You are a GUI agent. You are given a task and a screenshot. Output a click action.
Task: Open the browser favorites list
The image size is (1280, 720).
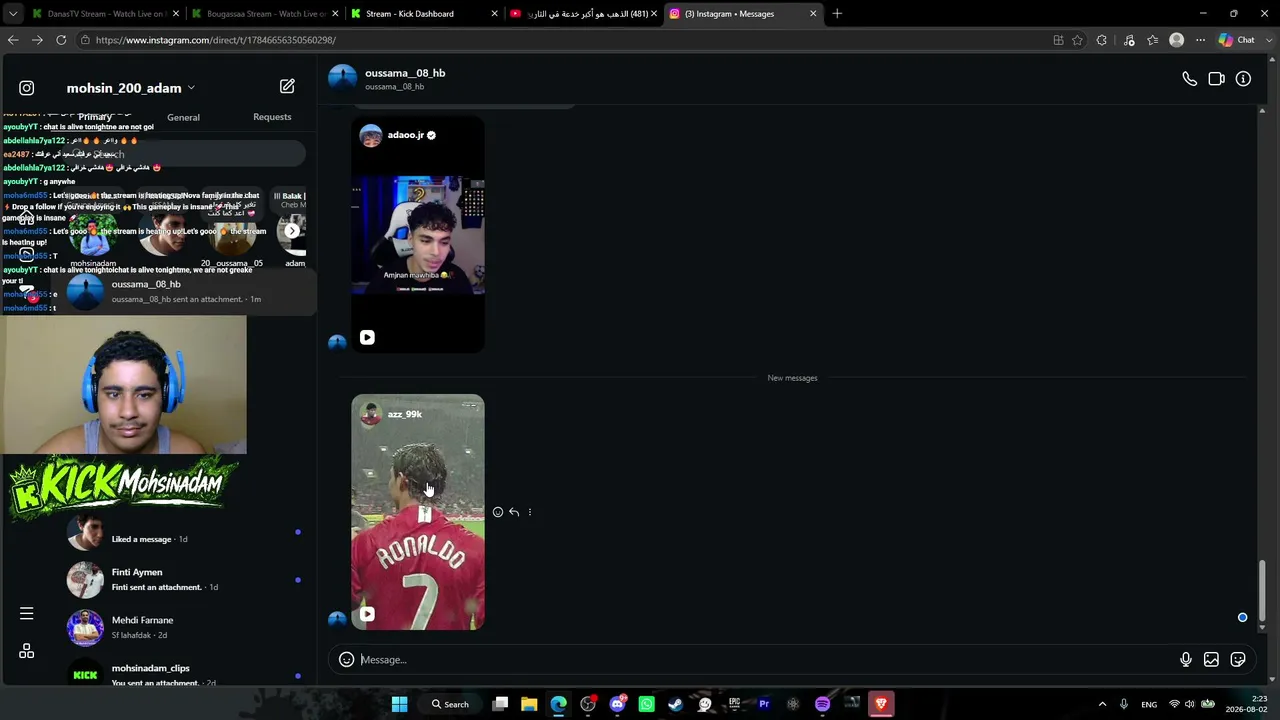pos(1153,40)
